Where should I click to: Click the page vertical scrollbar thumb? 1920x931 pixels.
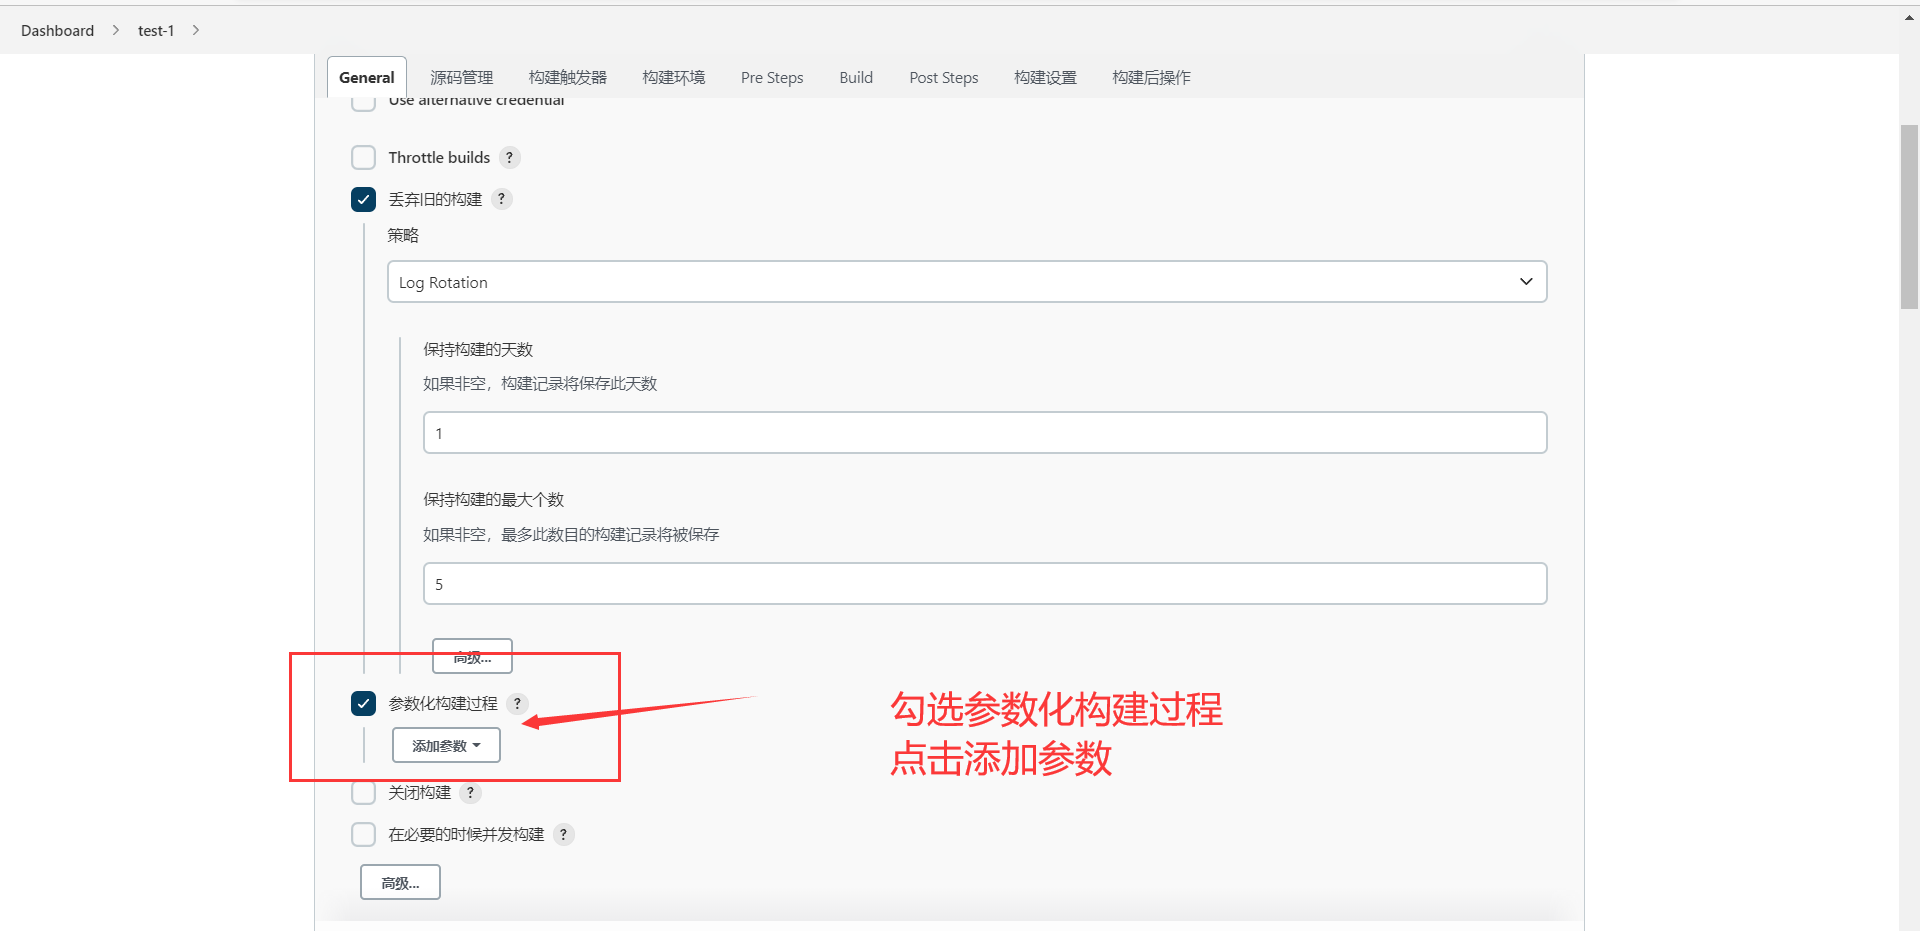click(x=1909, y=217)
